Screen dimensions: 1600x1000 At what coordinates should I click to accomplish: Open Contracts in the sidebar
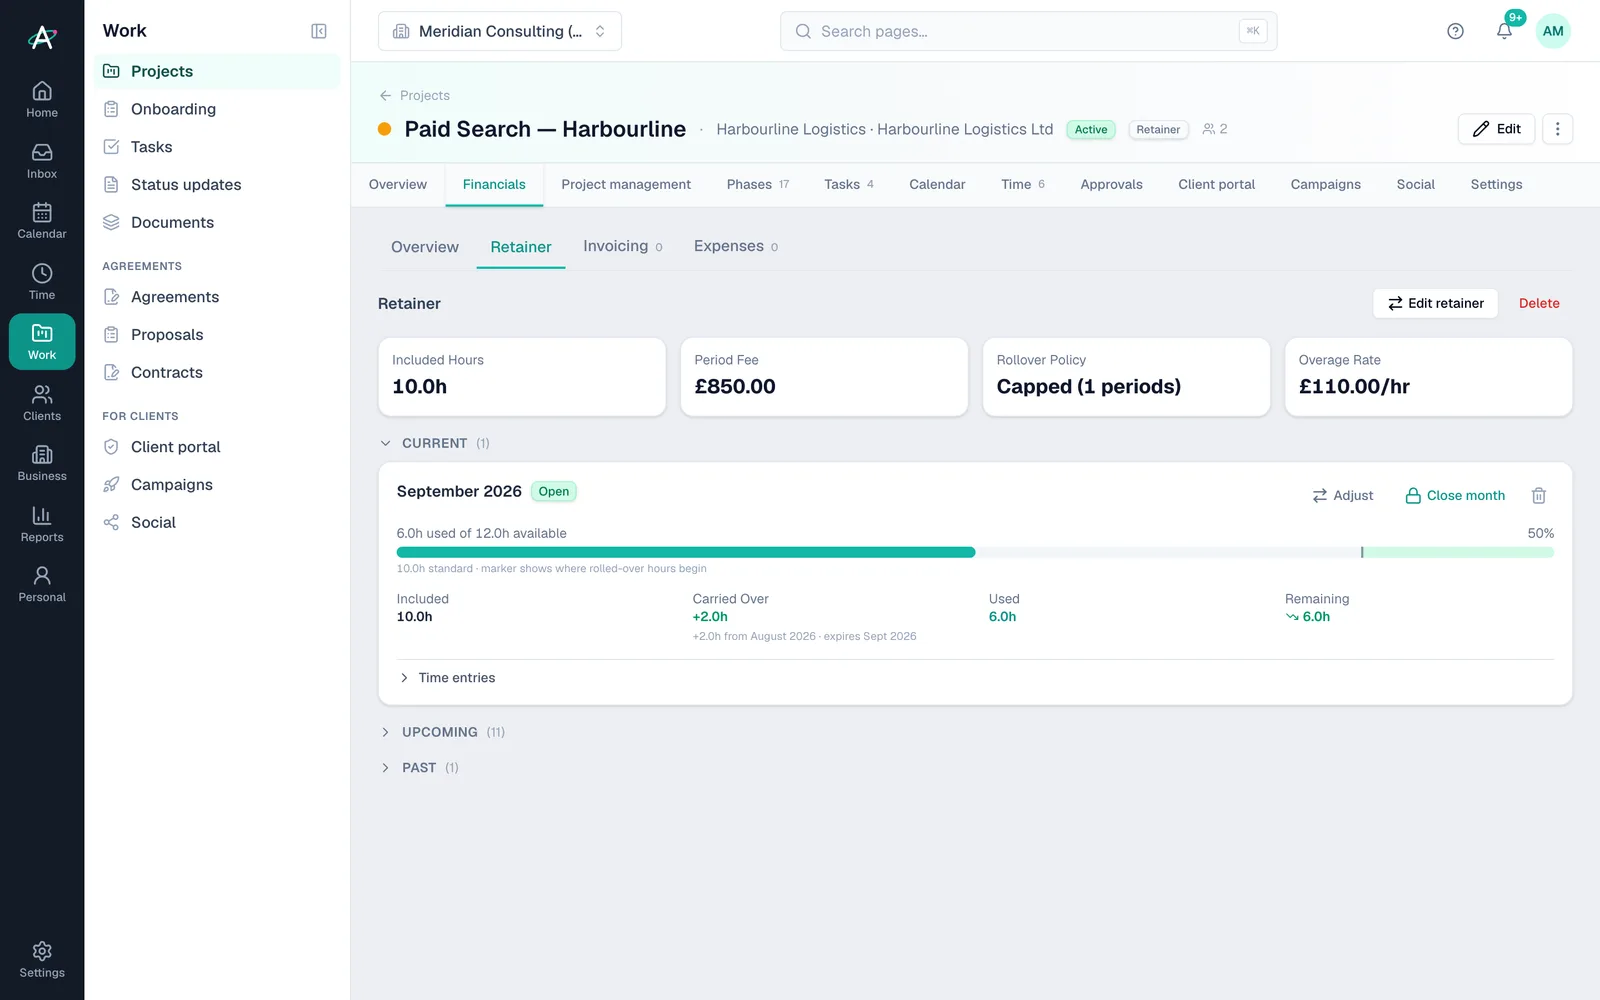click(x=217, y=372)
